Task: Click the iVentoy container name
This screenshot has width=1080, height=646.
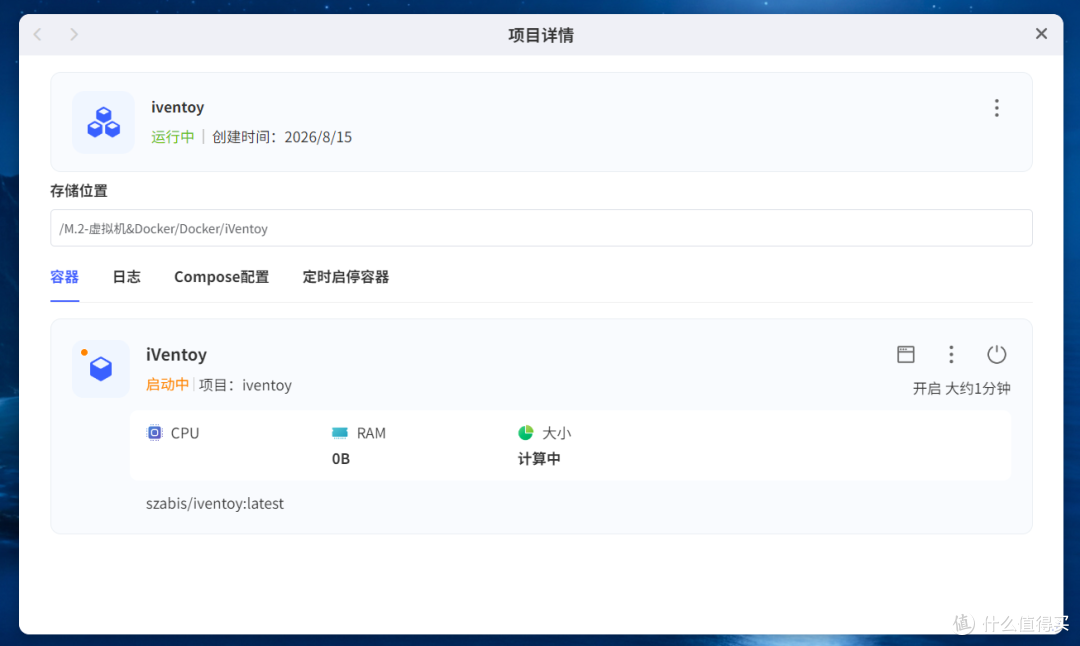Action: pos(176,355)
